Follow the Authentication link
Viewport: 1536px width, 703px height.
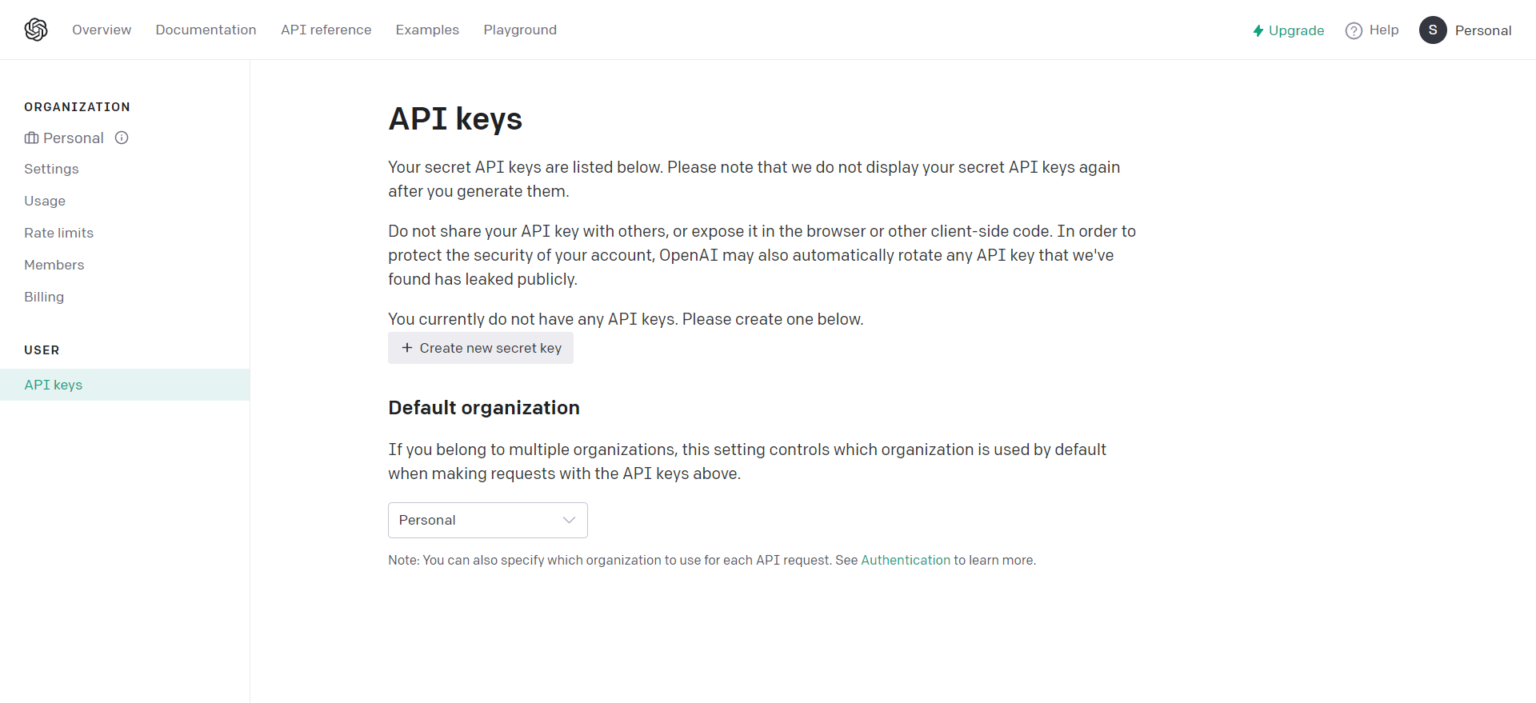pyautogui.click(x=905, y=560)
